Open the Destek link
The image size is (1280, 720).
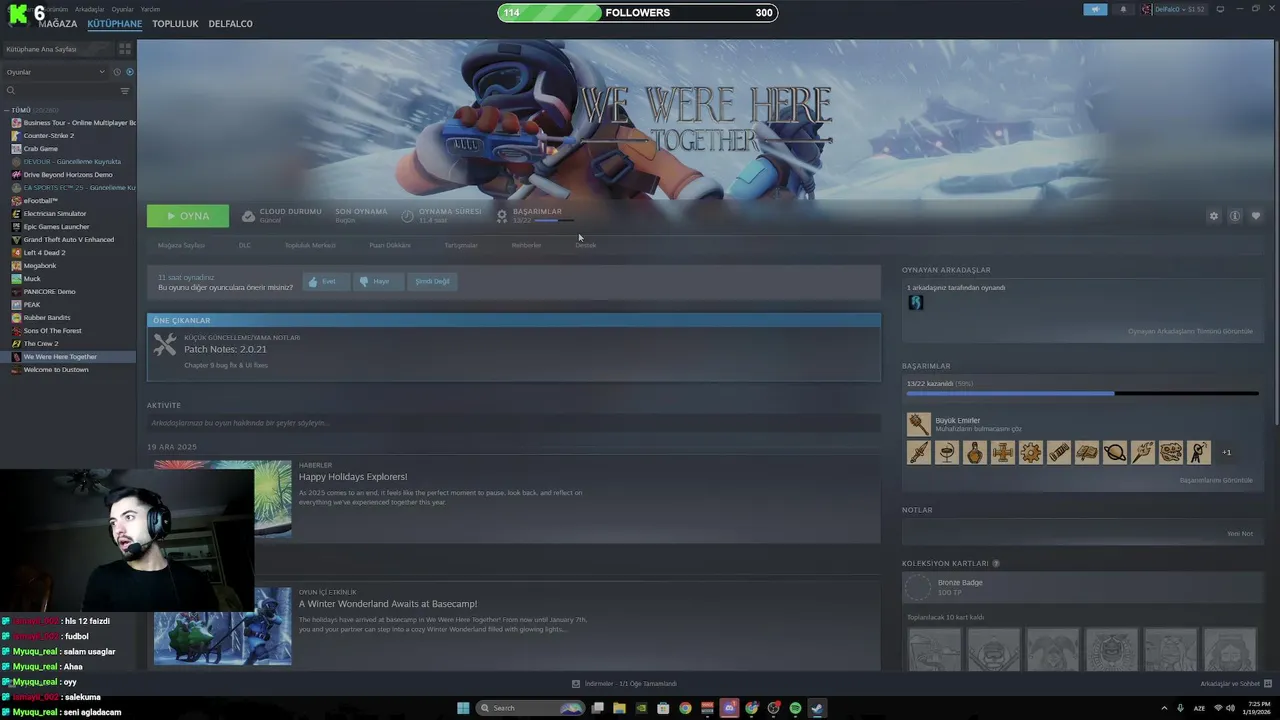coord(586,245)
